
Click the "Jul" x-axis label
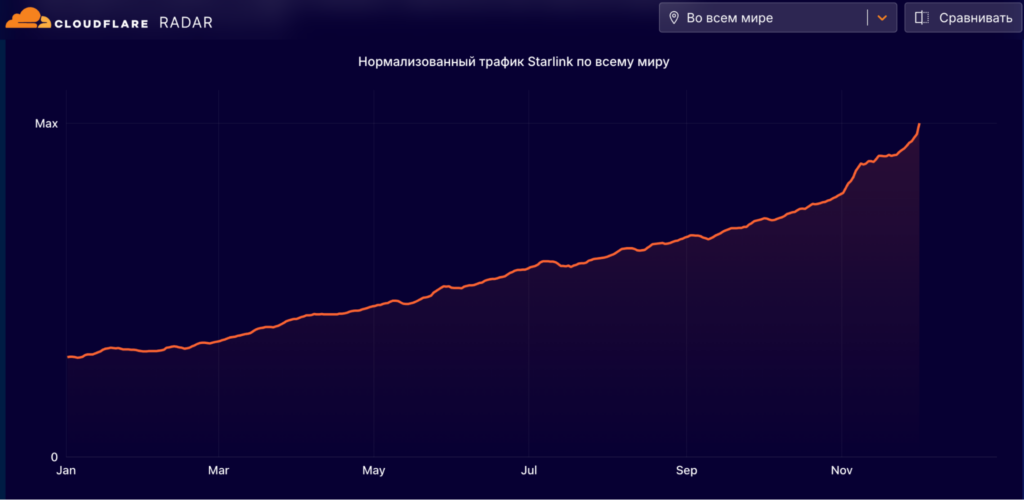[x=528, y=470]
